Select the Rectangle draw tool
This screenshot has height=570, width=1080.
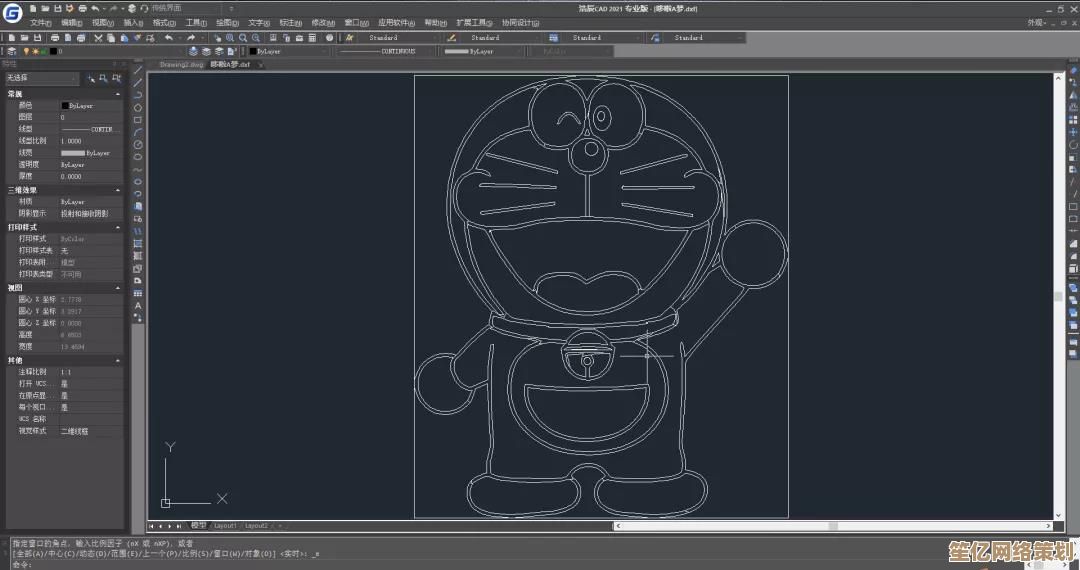(x=138, y=120)
